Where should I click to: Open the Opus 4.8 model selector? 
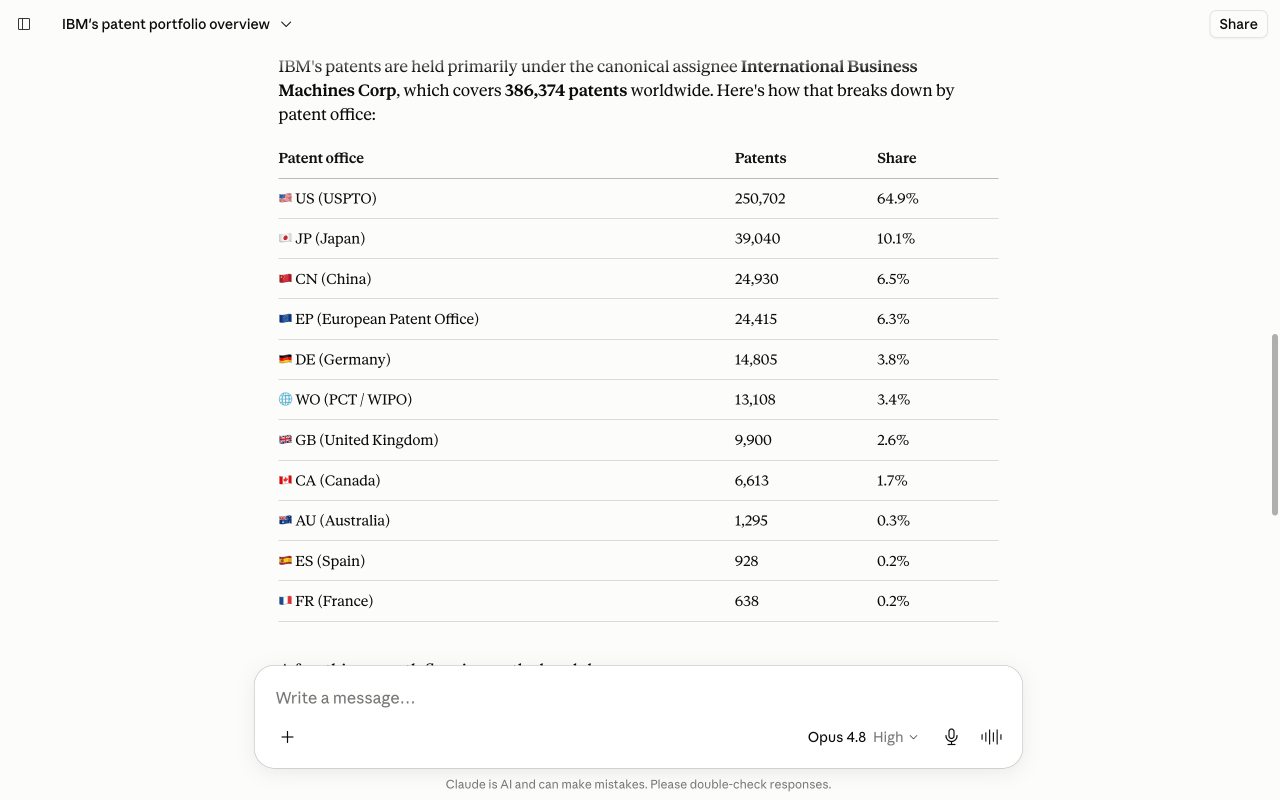point(836,737)
